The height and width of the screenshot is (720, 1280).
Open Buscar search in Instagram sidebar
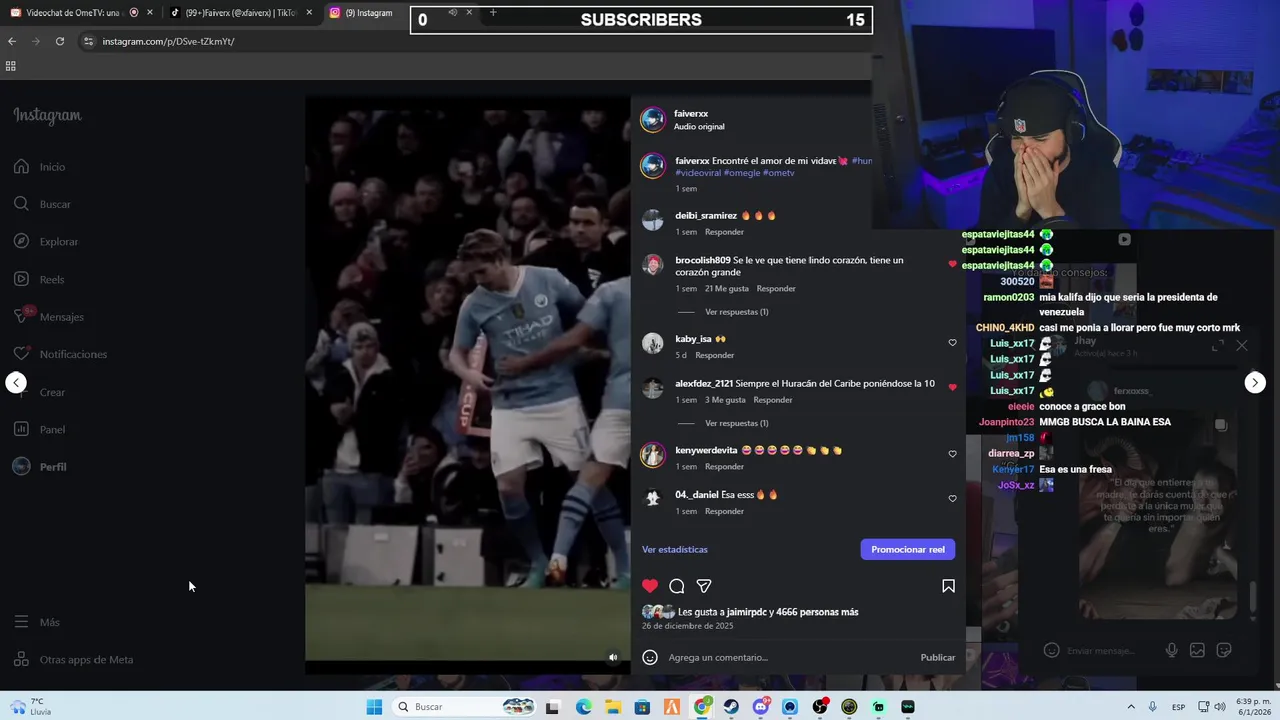[x=42, y=204]
